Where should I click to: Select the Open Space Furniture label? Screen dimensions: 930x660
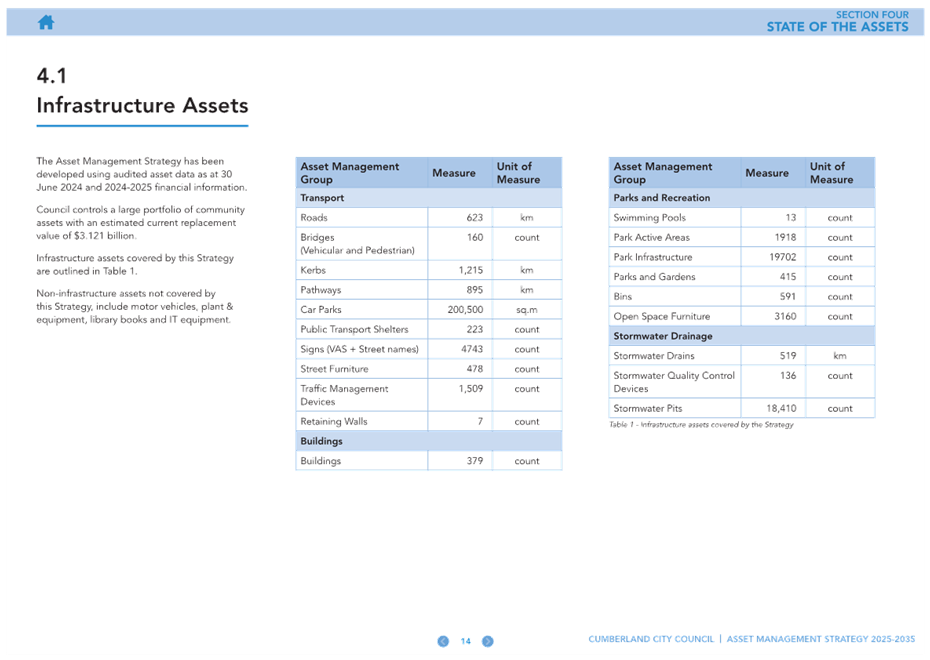point(661,317)
